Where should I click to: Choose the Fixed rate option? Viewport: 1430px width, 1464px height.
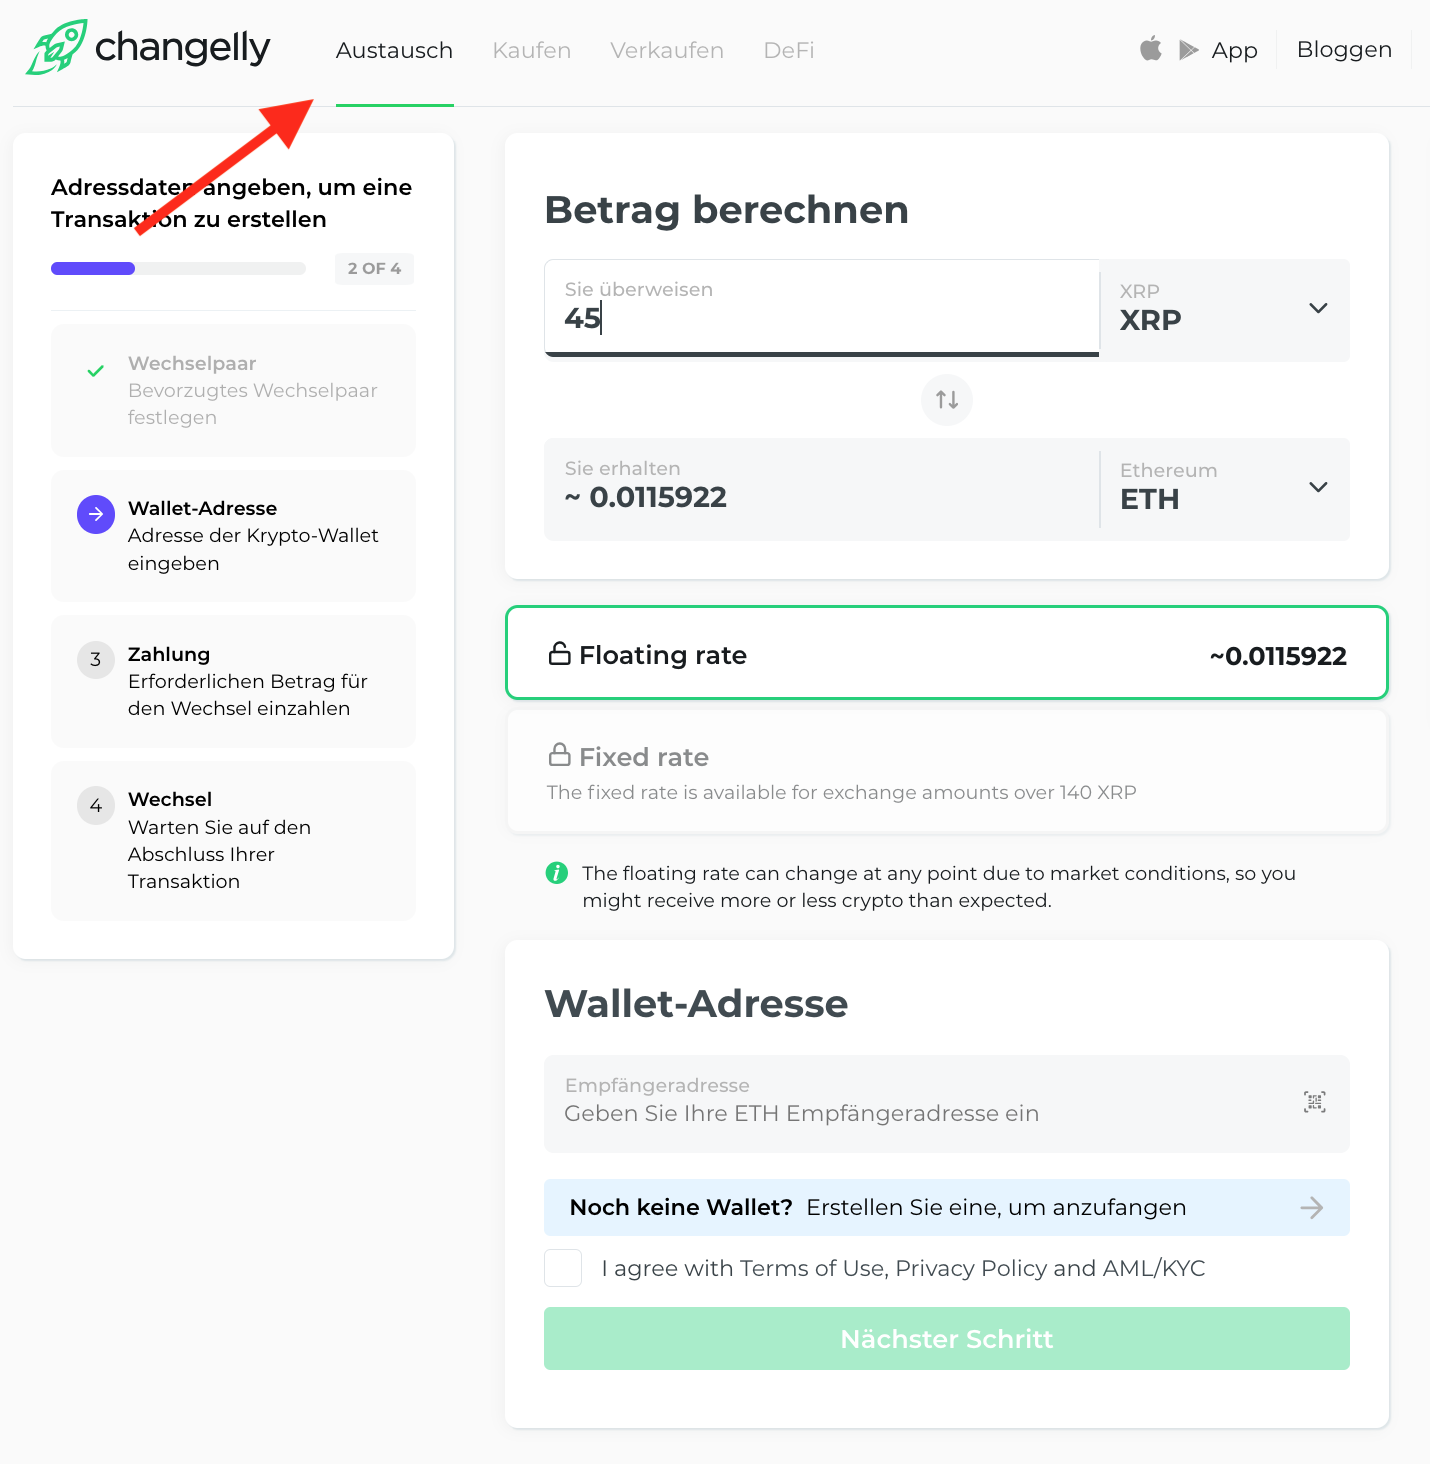point(946,772)
